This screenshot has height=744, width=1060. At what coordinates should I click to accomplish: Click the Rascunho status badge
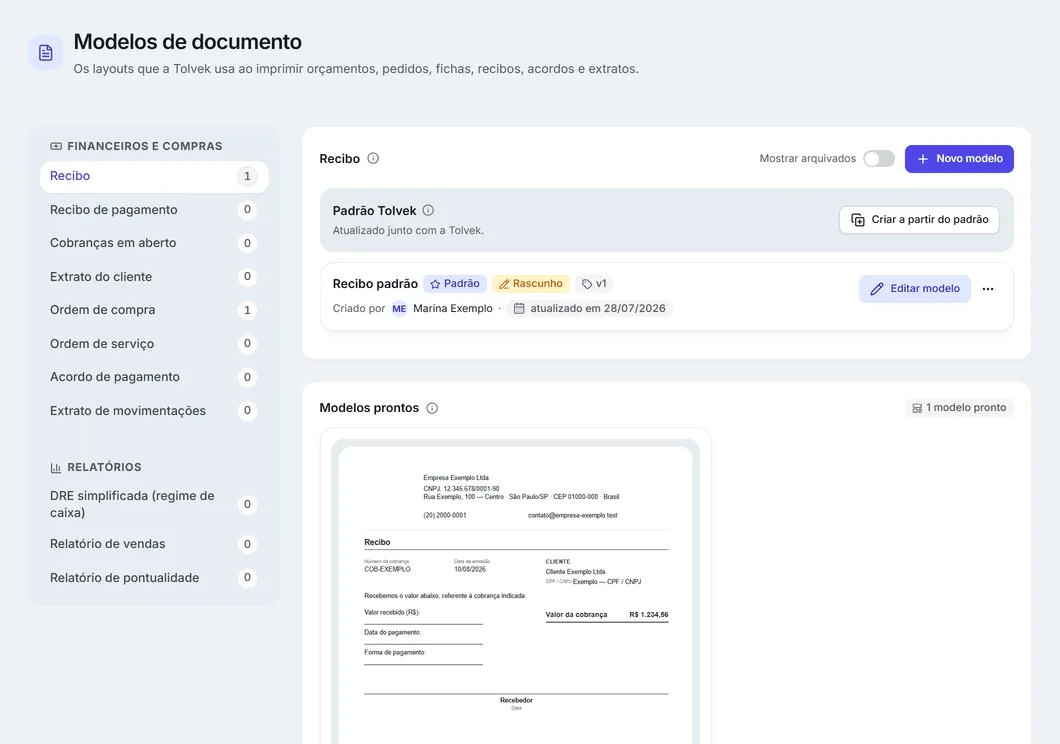(531, 284)
